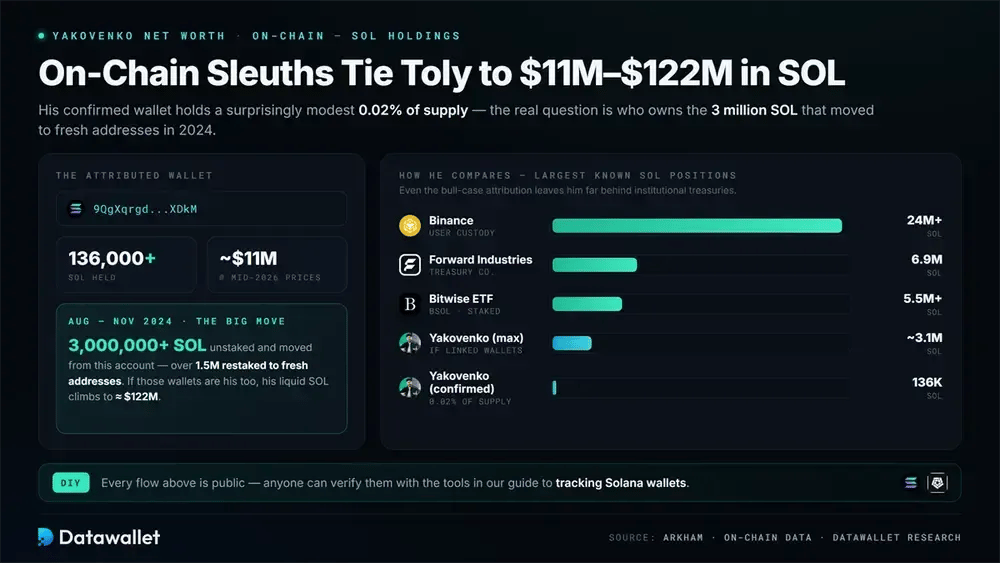Click the green status dot in header
The height and width of the screenshot is (563, 1000).
(41, 36)
